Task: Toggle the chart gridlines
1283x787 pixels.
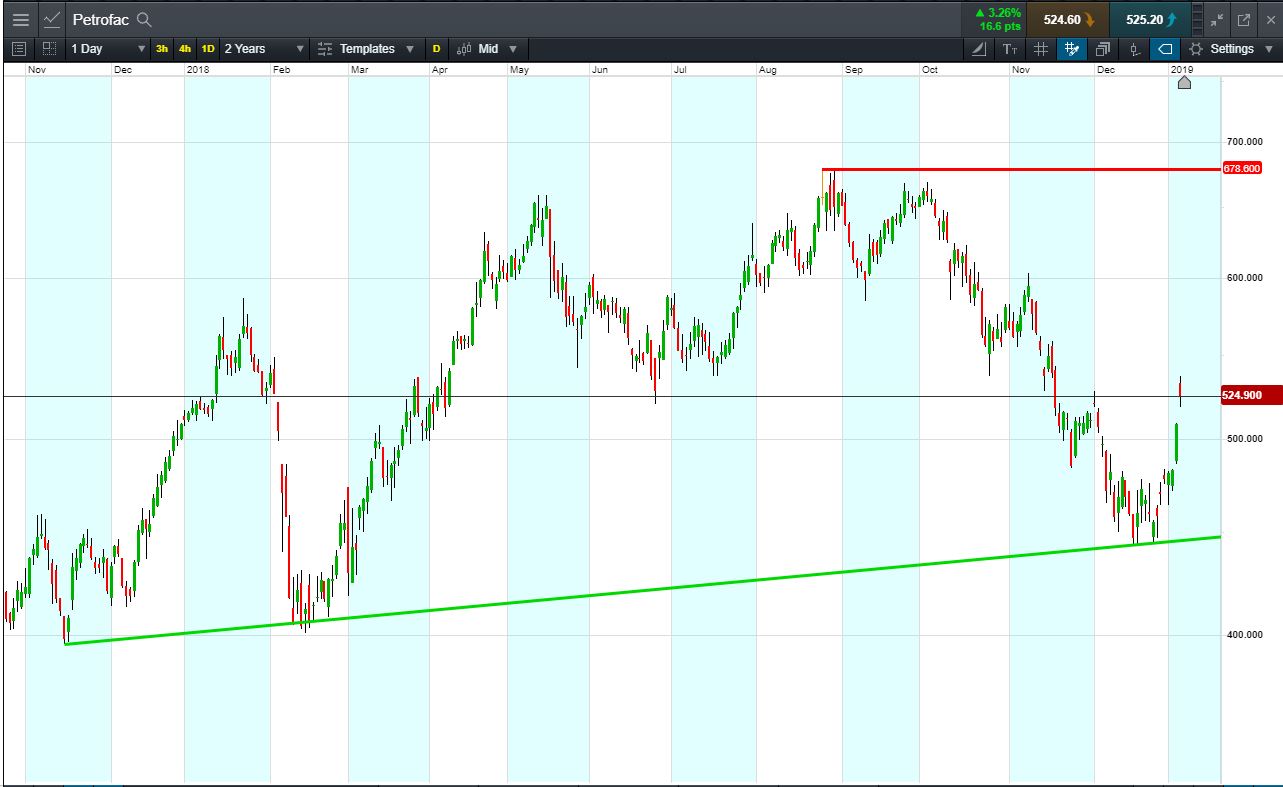Action: coord(1041,49)
